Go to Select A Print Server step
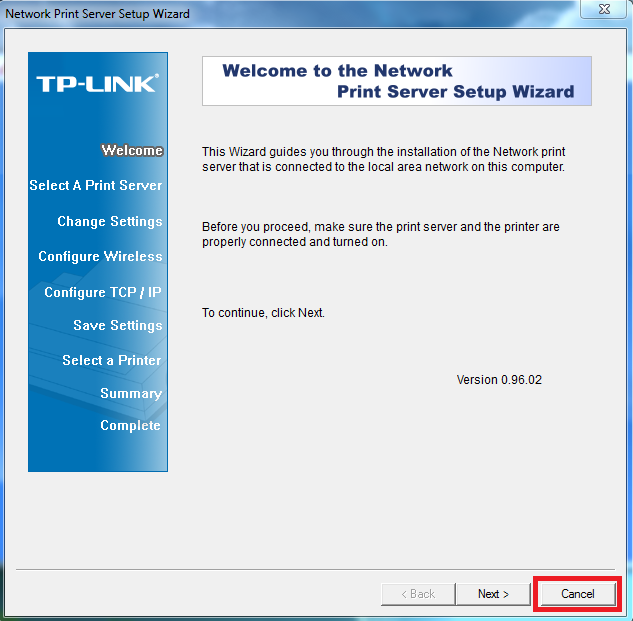Image resolution: width=633 pixels, height=621 pixels. (x=96, y=186)
